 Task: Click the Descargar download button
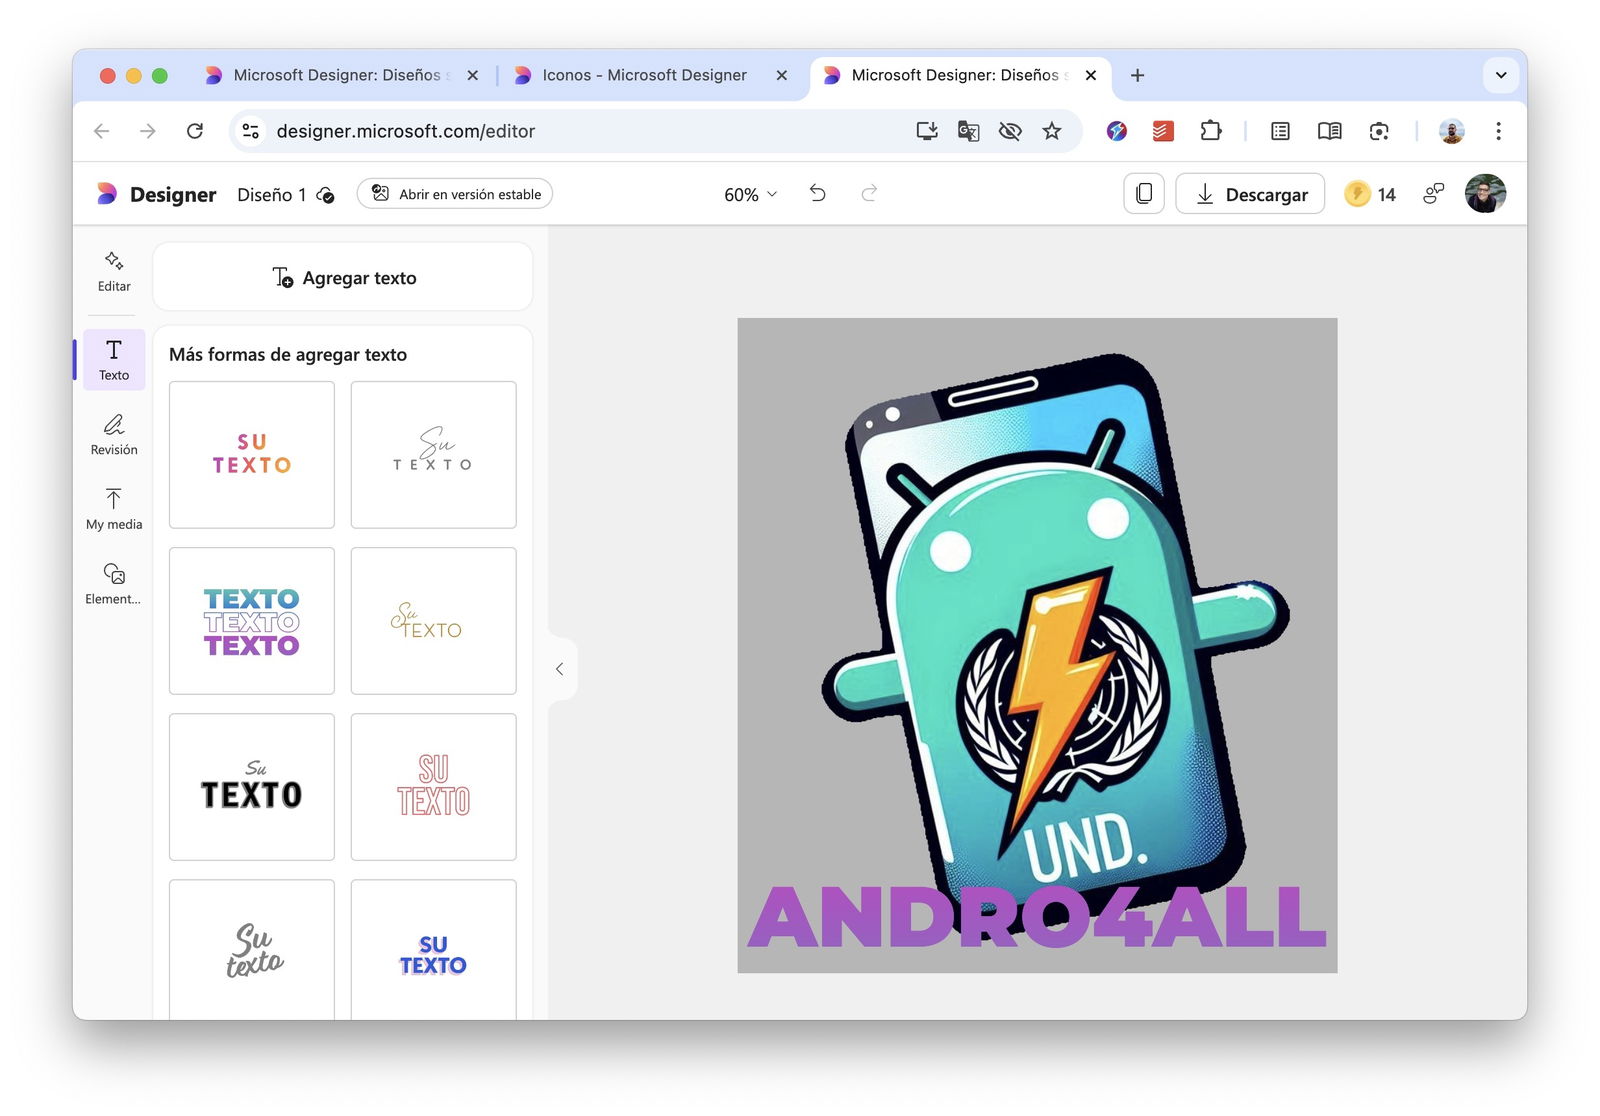click(1250, 193)
